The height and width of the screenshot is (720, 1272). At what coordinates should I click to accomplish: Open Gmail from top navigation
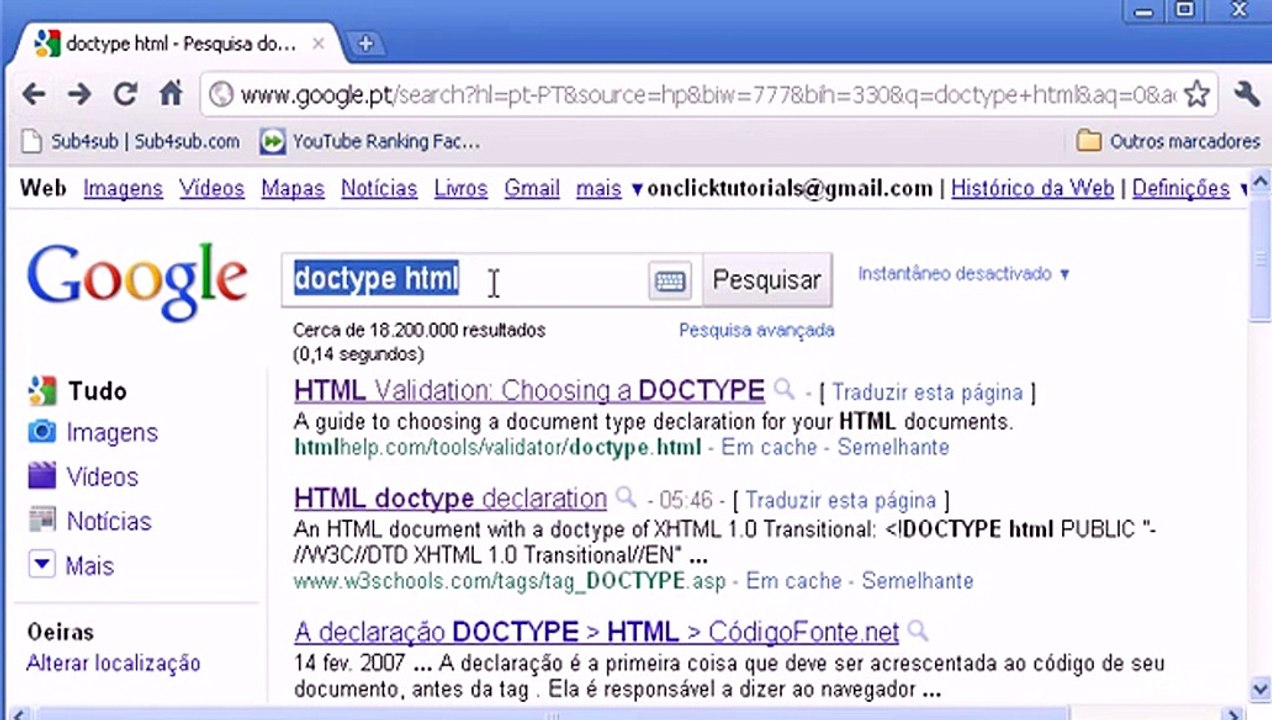[532, 188]
